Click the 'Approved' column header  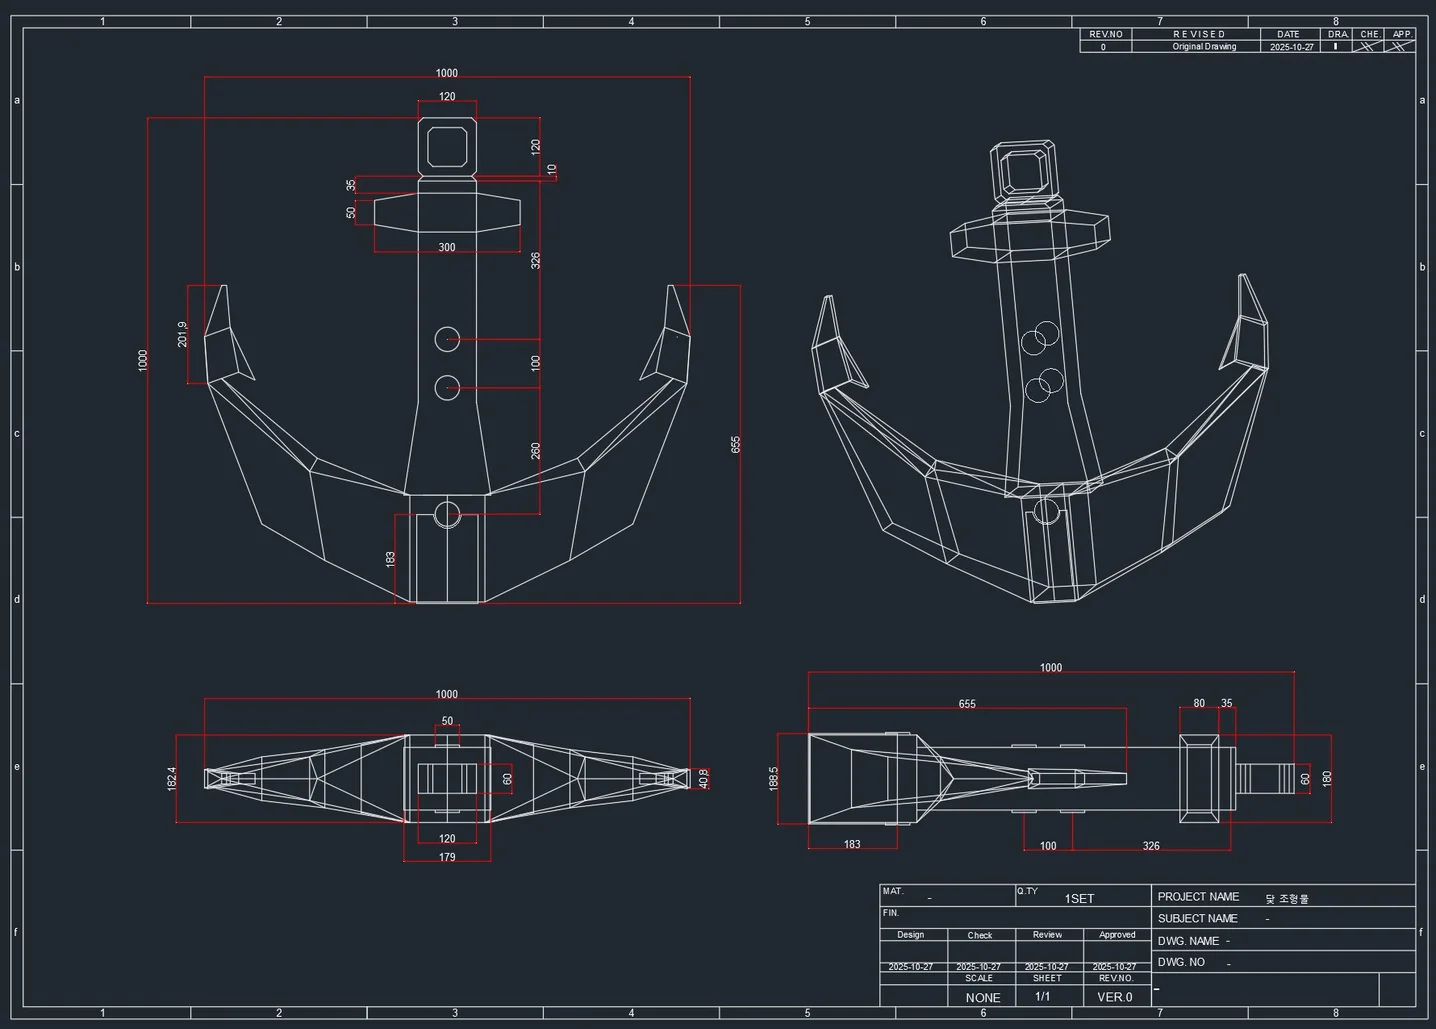point(1117,935)
